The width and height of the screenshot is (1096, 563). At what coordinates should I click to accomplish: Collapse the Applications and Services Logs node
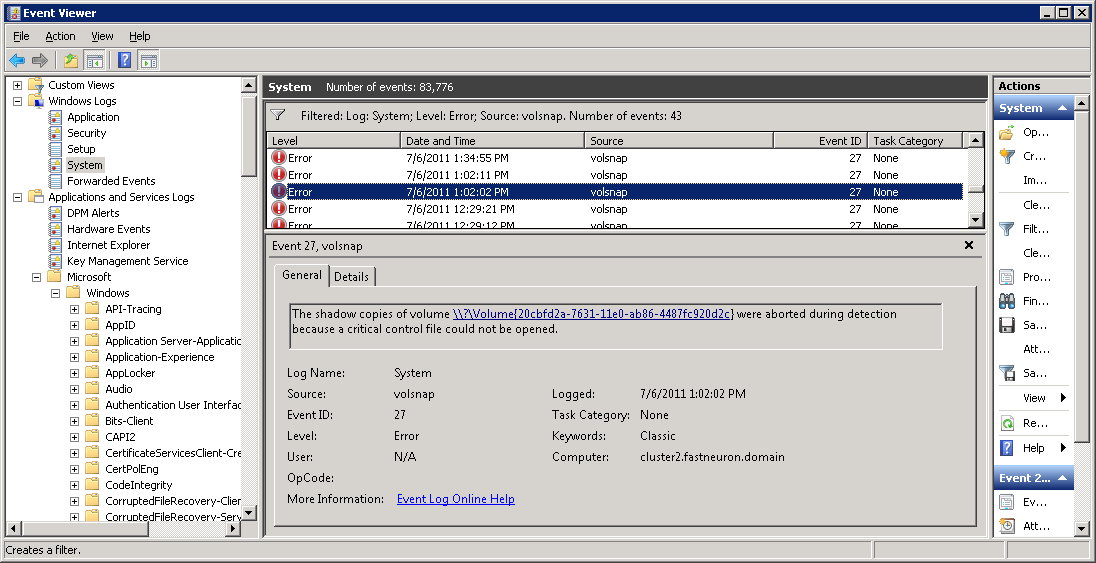click(17, 197)
